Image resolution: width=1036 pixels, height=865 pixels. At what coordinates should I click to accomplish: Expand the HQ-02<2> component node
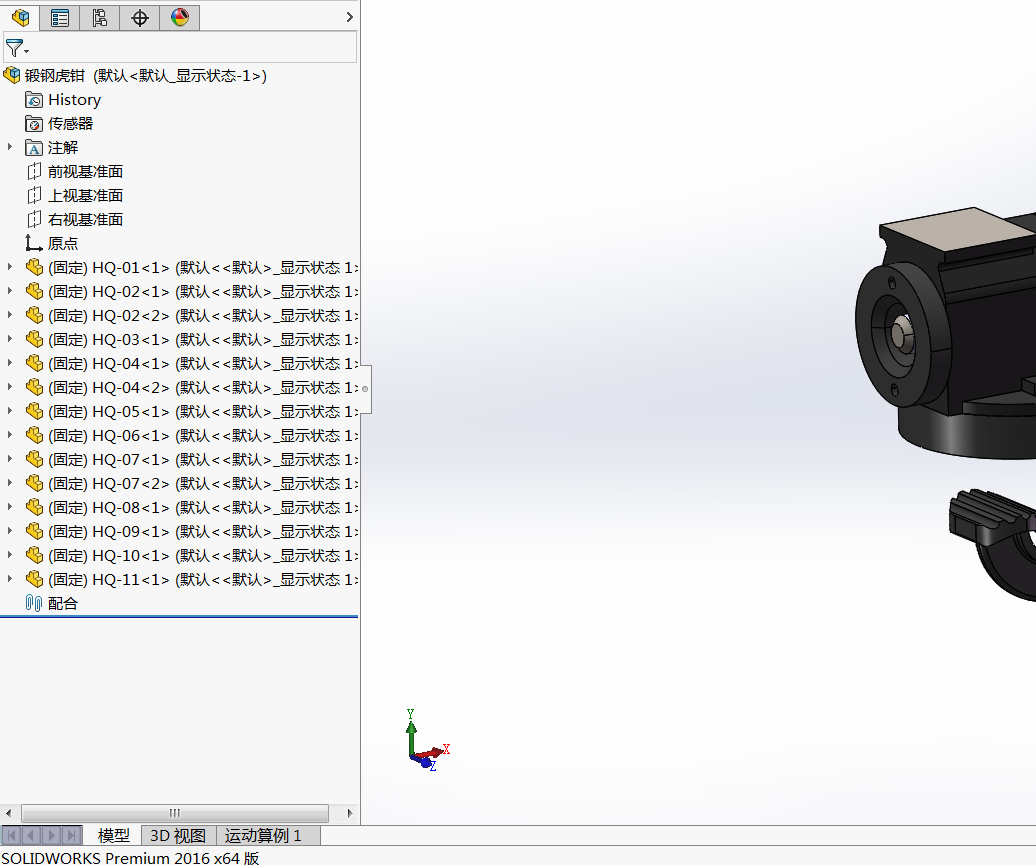tap(9, 315)
